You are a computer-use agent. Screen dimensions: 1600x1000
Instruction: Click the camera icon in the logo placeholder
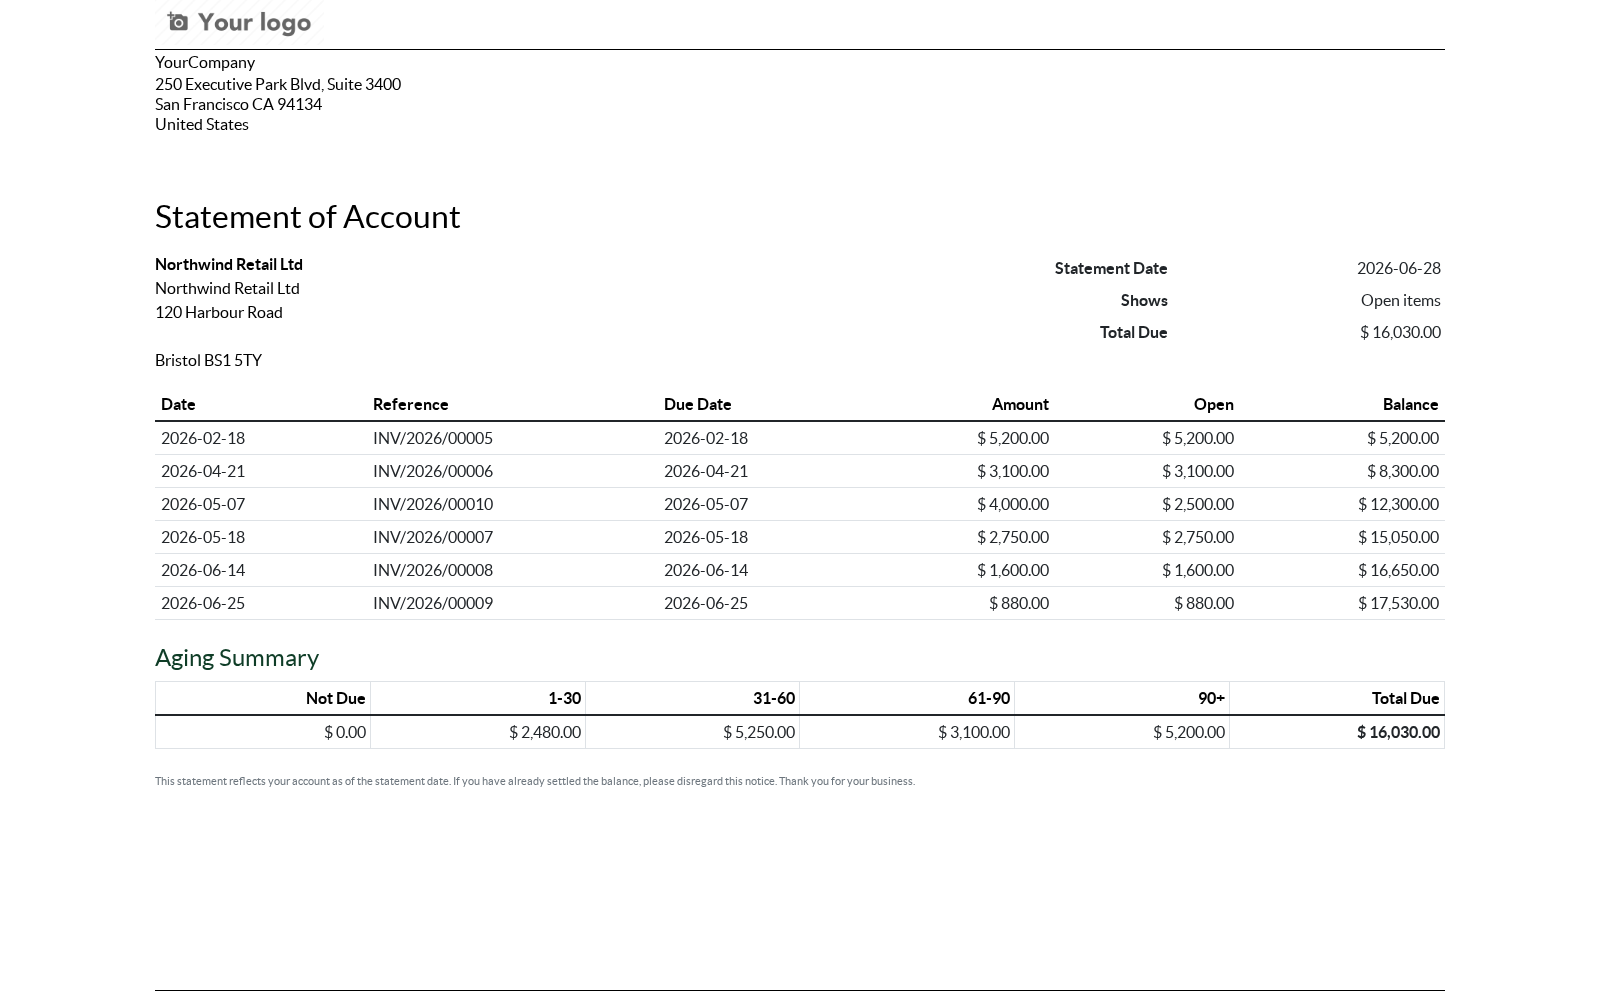point(178,22)
